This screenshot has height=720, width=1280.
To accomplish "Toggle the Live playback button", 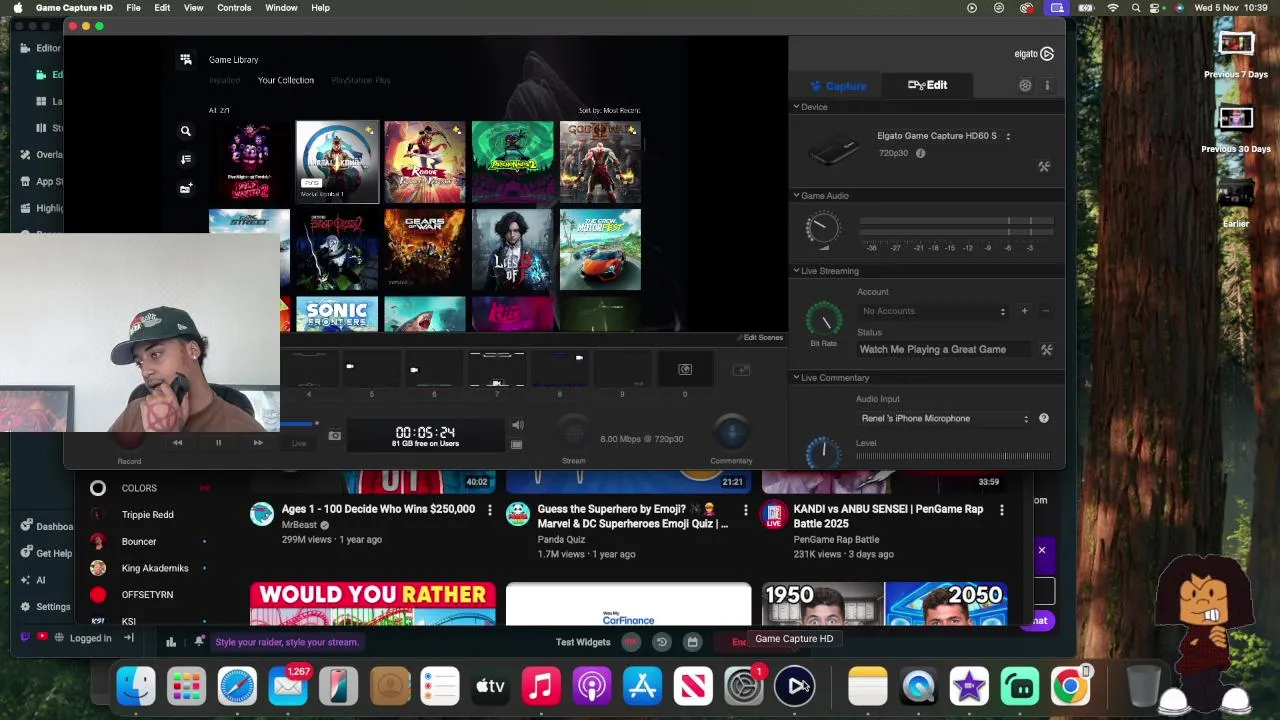I will click(x=298, y=443).
